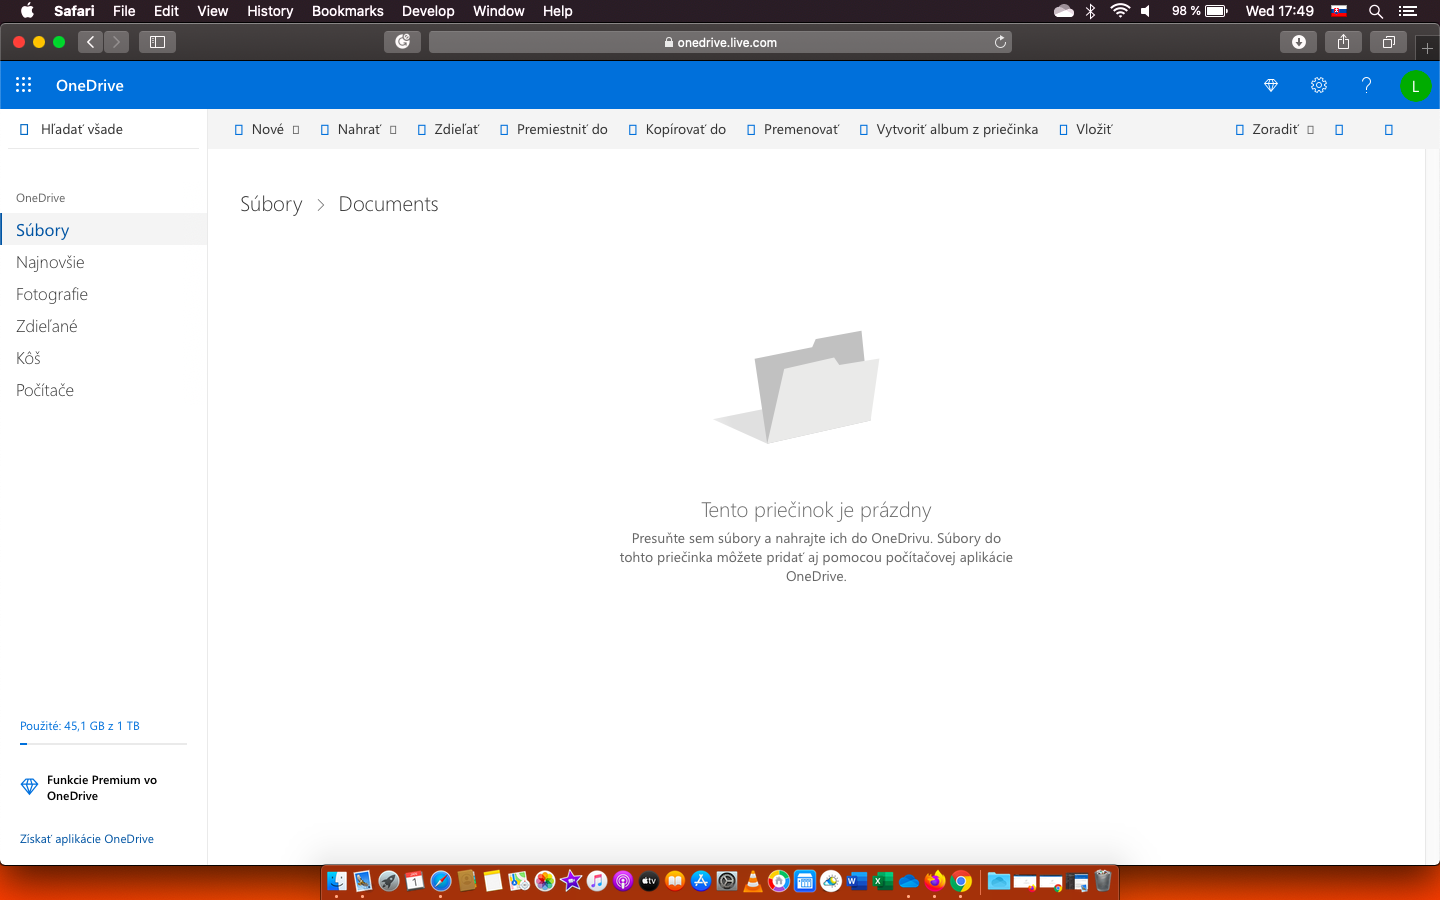This screenshot has width=1440, height=900.
Task: Go back with Safari's back arrow
Action: pos(91,42)
